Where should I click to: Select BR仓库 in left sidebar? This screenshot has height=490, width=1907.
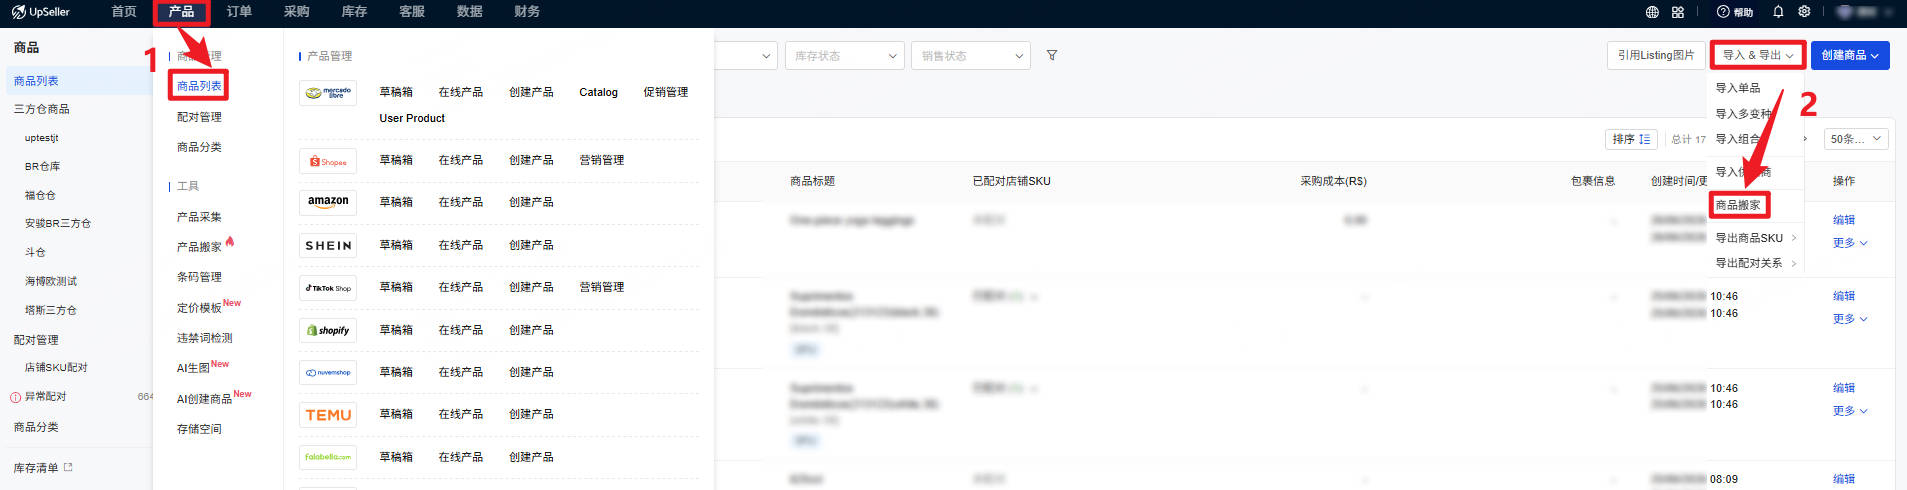43,166
